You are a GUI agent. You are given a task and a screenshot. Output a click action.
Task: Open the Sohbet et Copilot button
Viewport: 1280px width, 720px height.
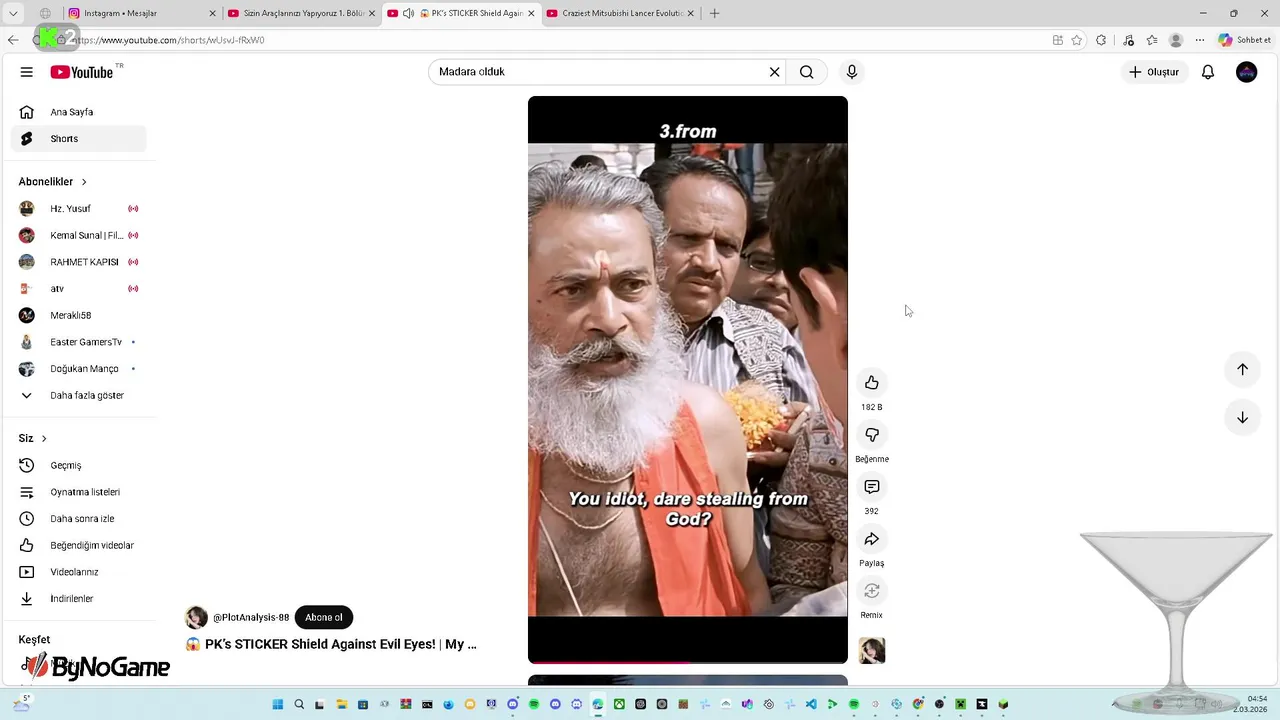pos(1245,40)
